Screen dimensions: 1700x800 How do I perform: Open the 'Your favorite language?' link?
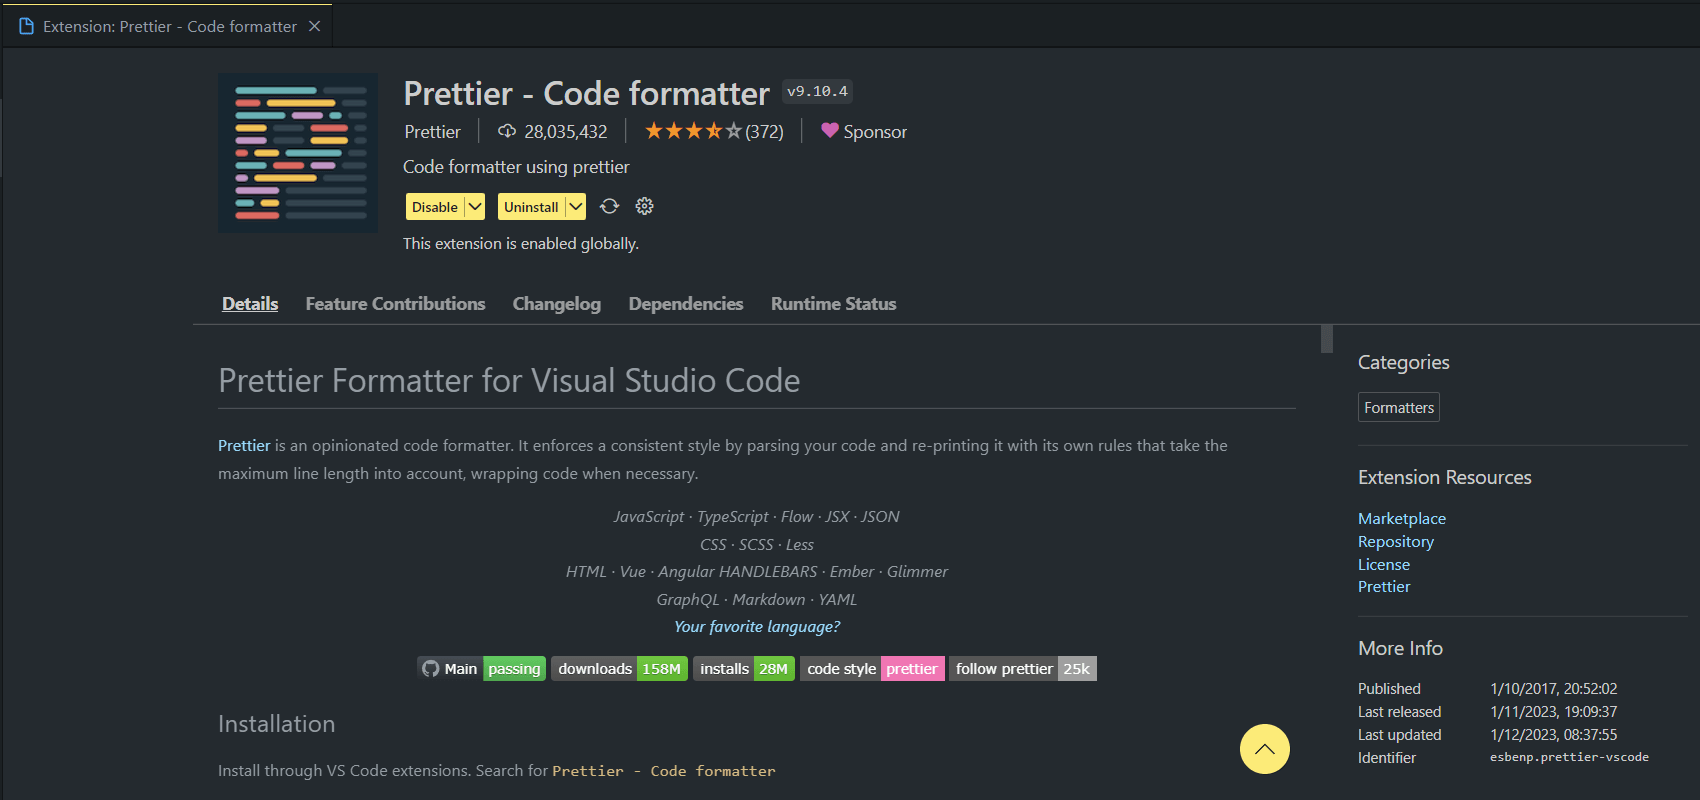[x=757, y=627]
